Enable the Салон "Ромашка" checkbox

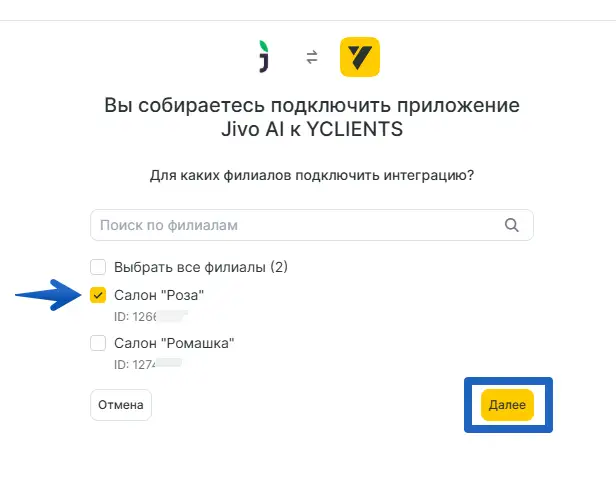click(98, 343)
